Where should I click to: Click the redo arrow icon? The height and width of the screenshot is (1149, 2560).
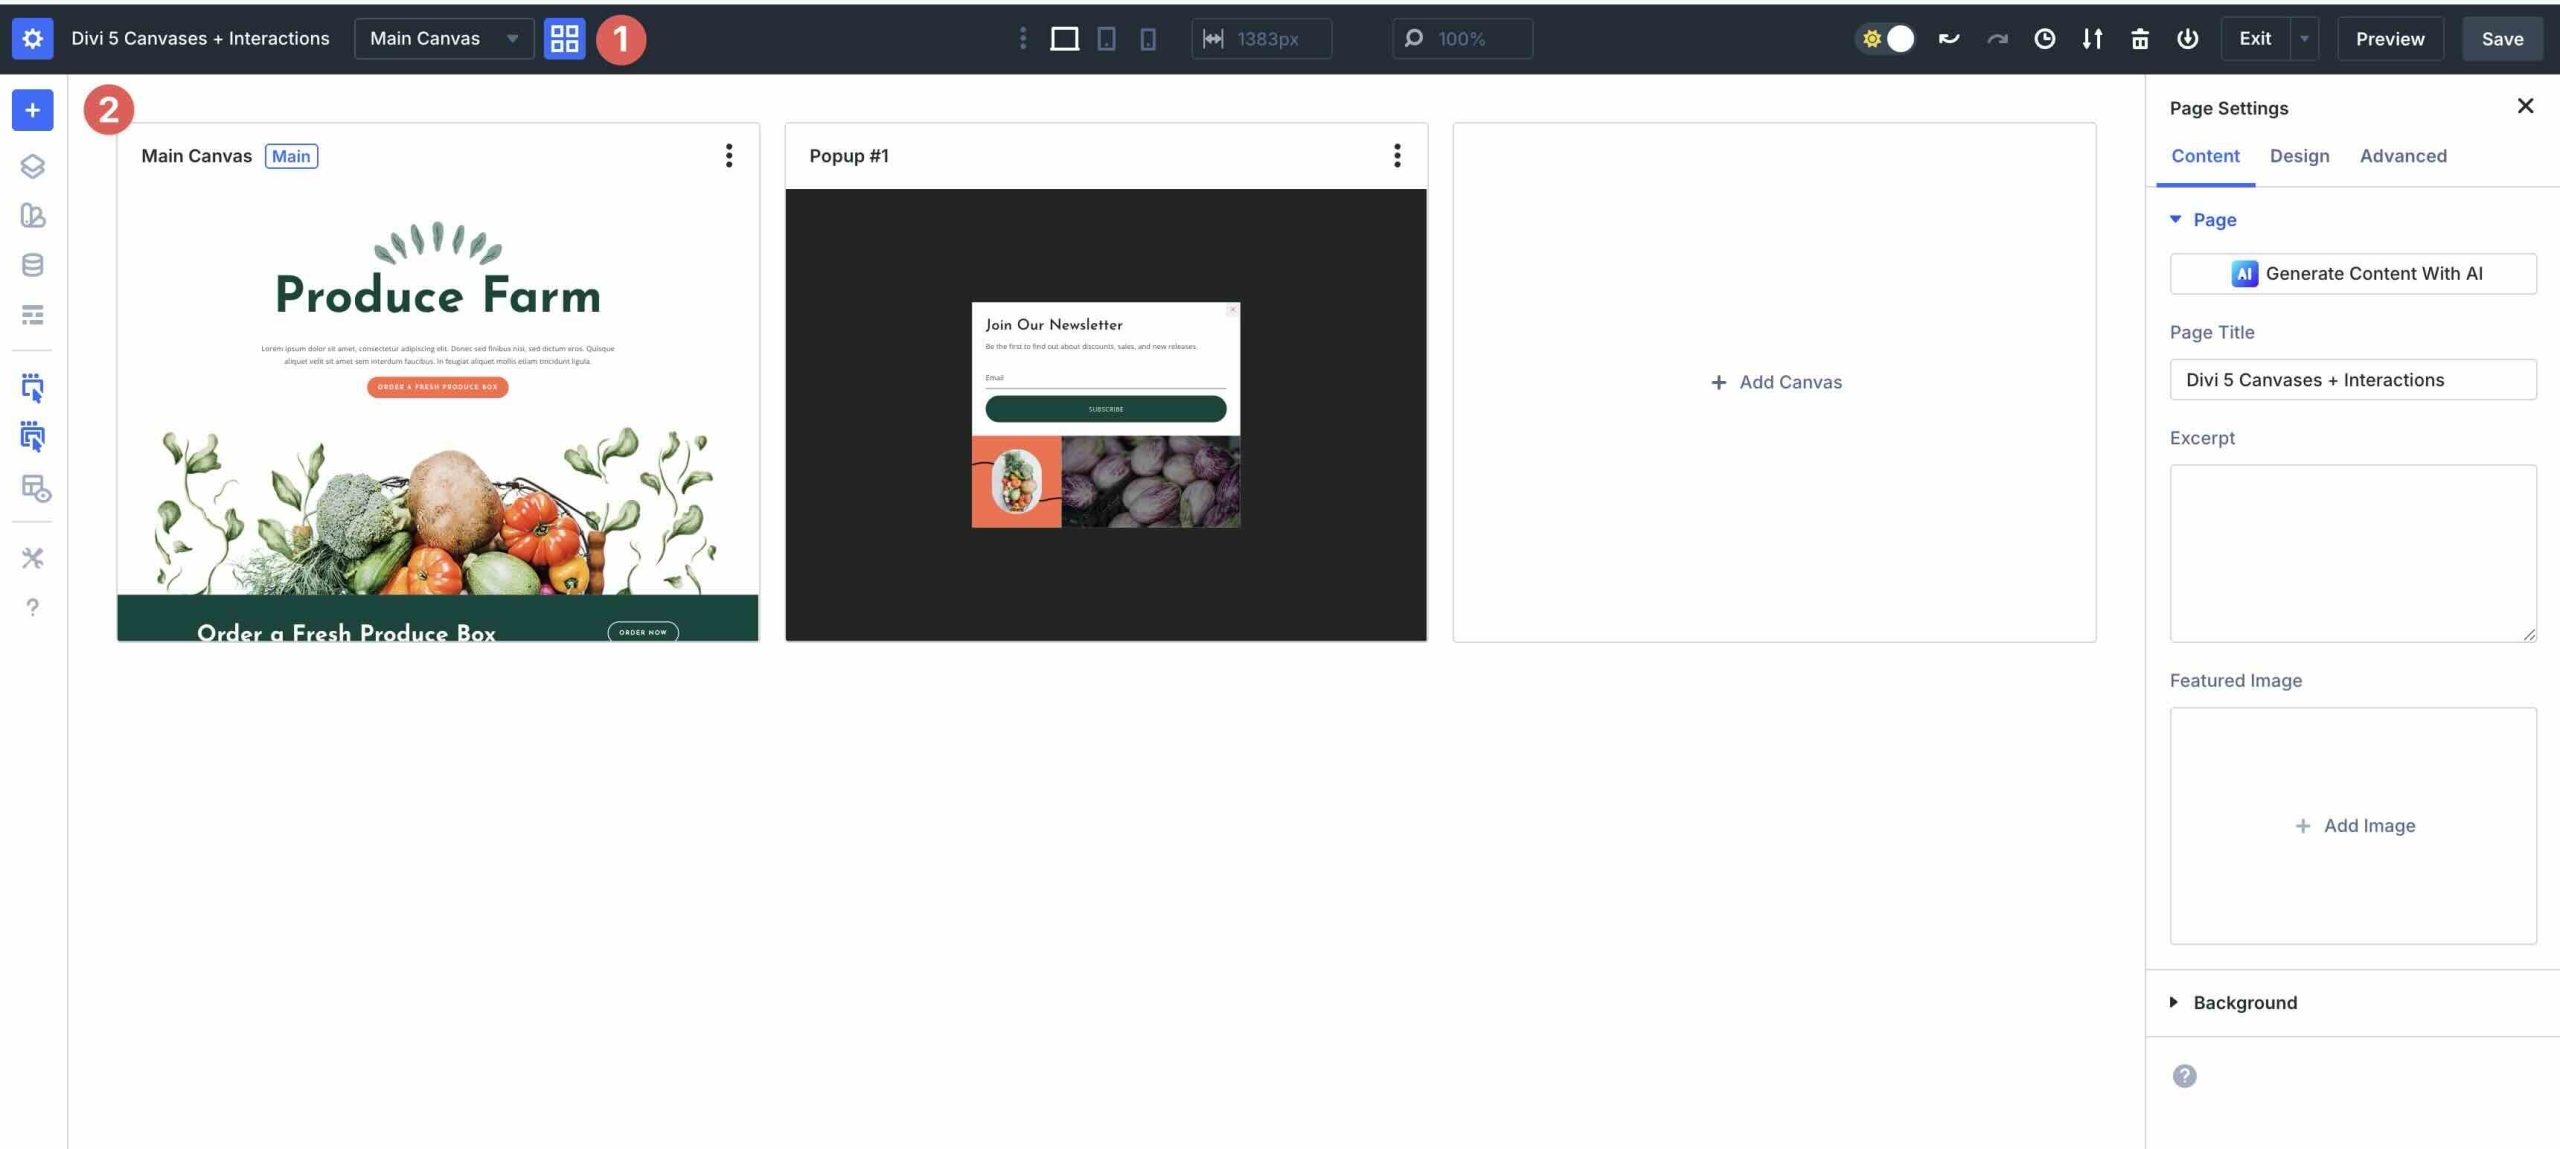click(x=1996, y=38)
